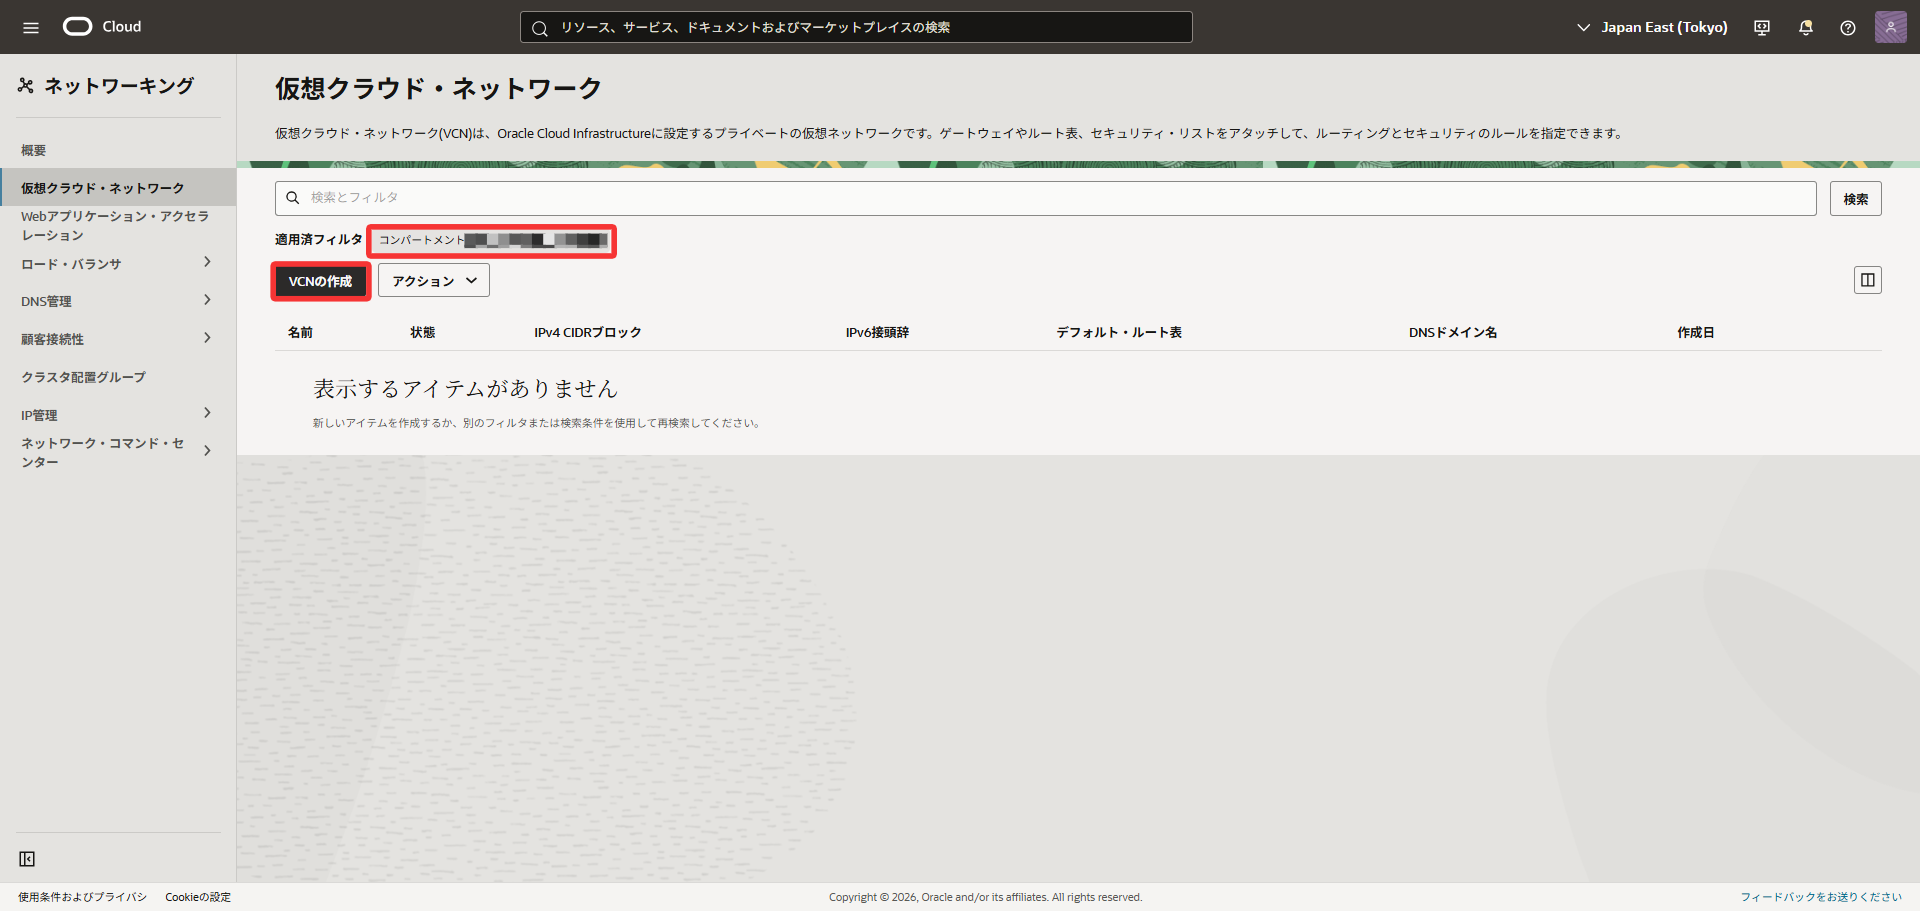Click the search icon in the top bar
This screenshot has height=911, width=1920.
point(540,28)
